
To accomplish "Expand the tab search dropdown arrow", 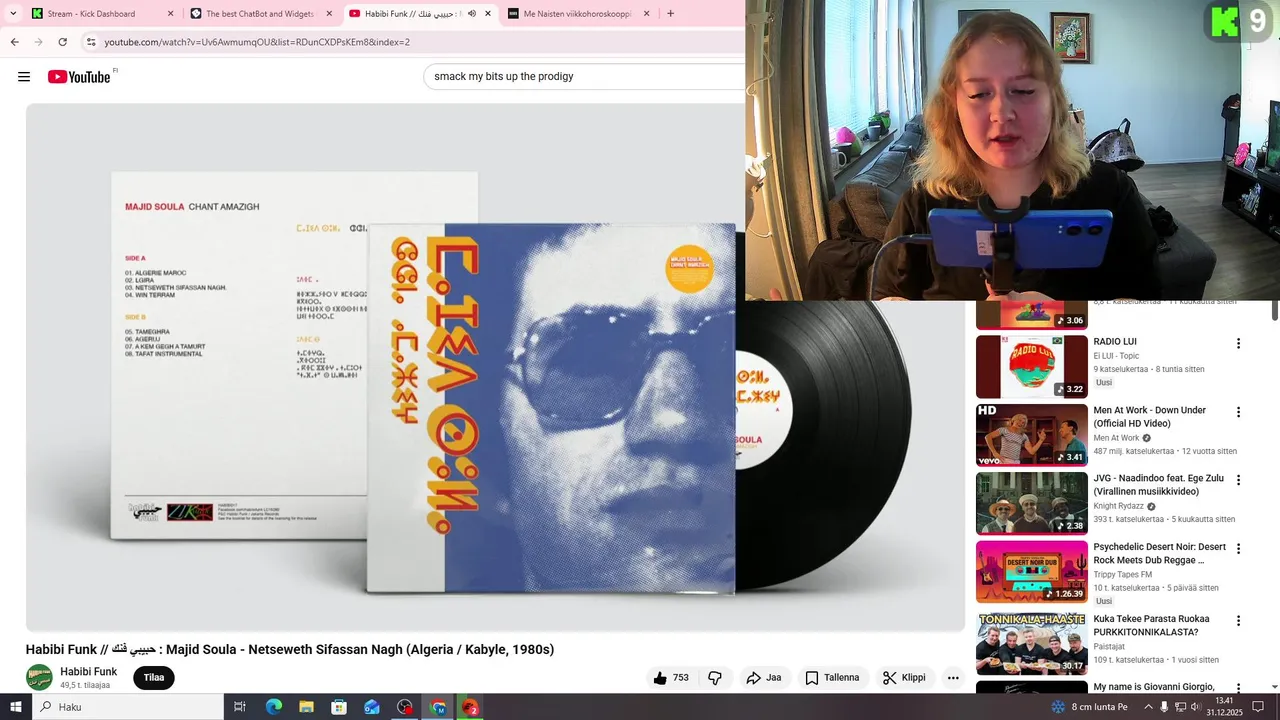I will click(x=13, y=14).
